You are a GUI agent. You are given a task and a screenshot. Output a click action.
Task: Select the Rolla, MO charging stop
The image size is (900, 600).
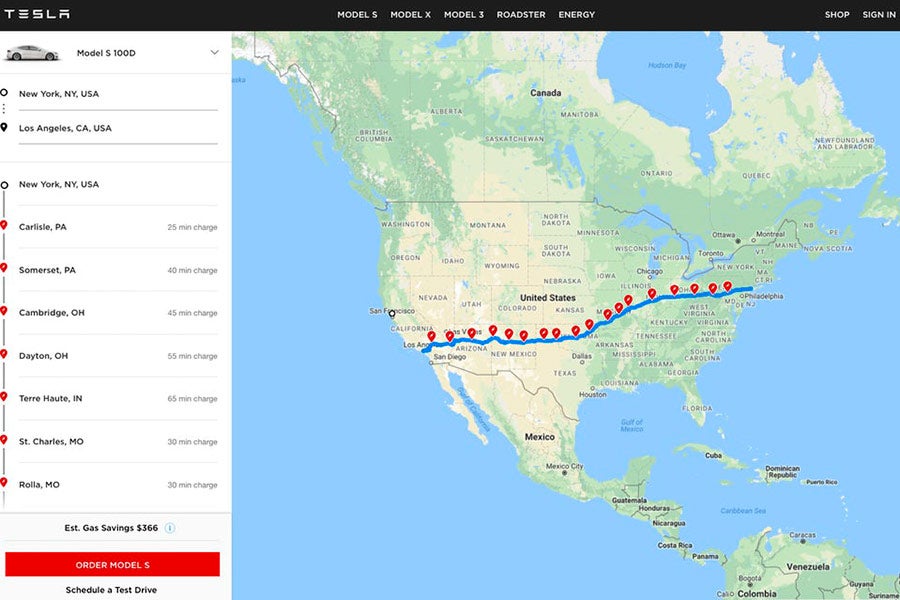118,485
